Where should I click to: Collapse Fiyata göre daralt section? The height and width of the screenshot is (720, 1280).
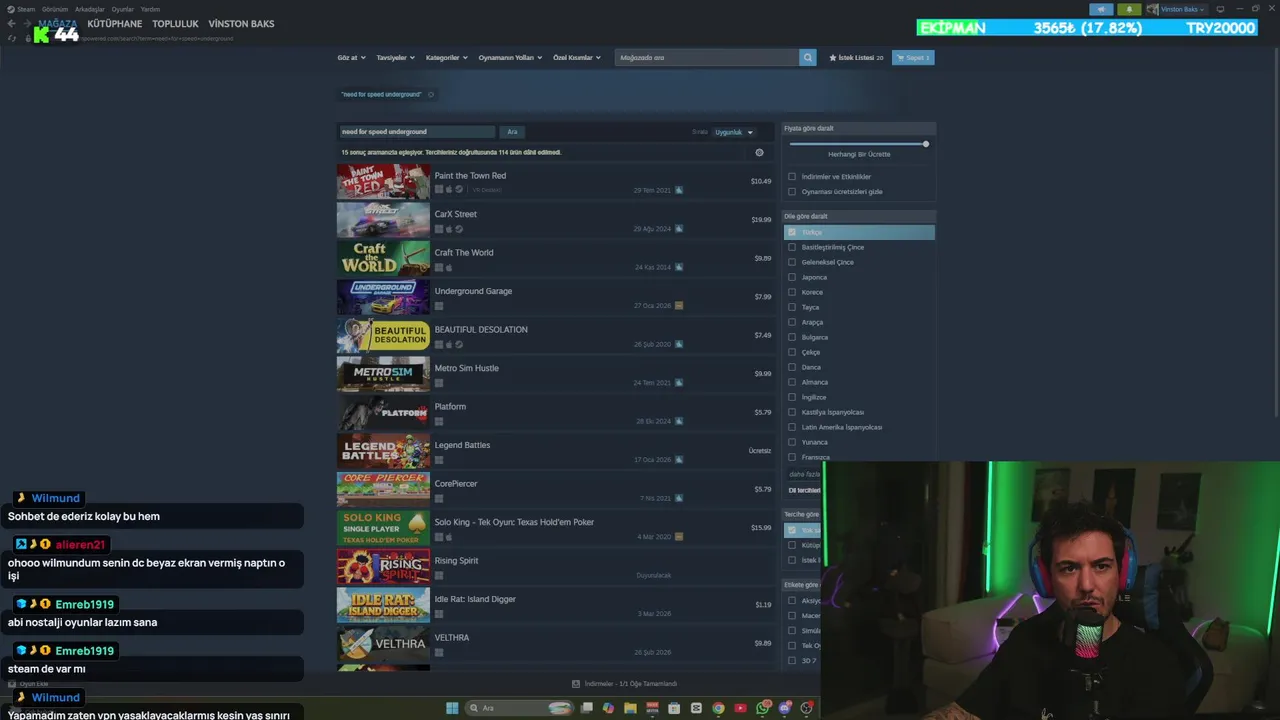pos(859,128)
